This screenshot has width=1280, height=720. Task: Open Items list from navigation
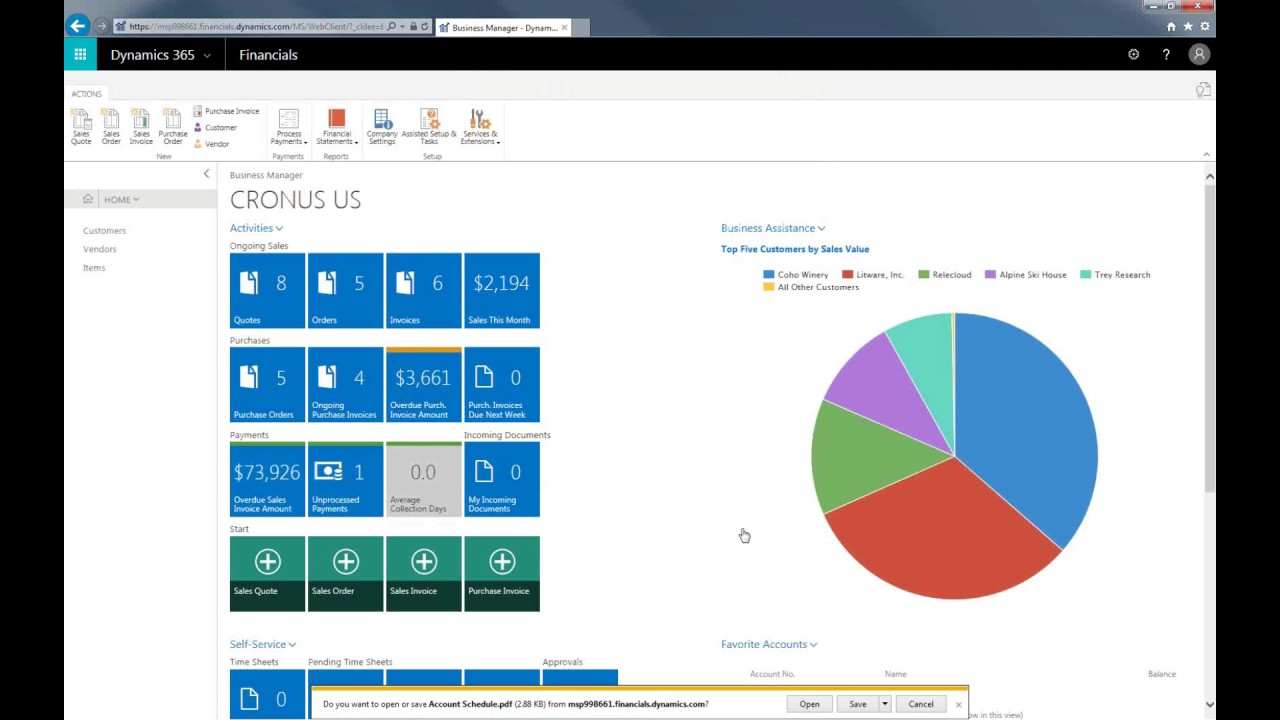94,268
